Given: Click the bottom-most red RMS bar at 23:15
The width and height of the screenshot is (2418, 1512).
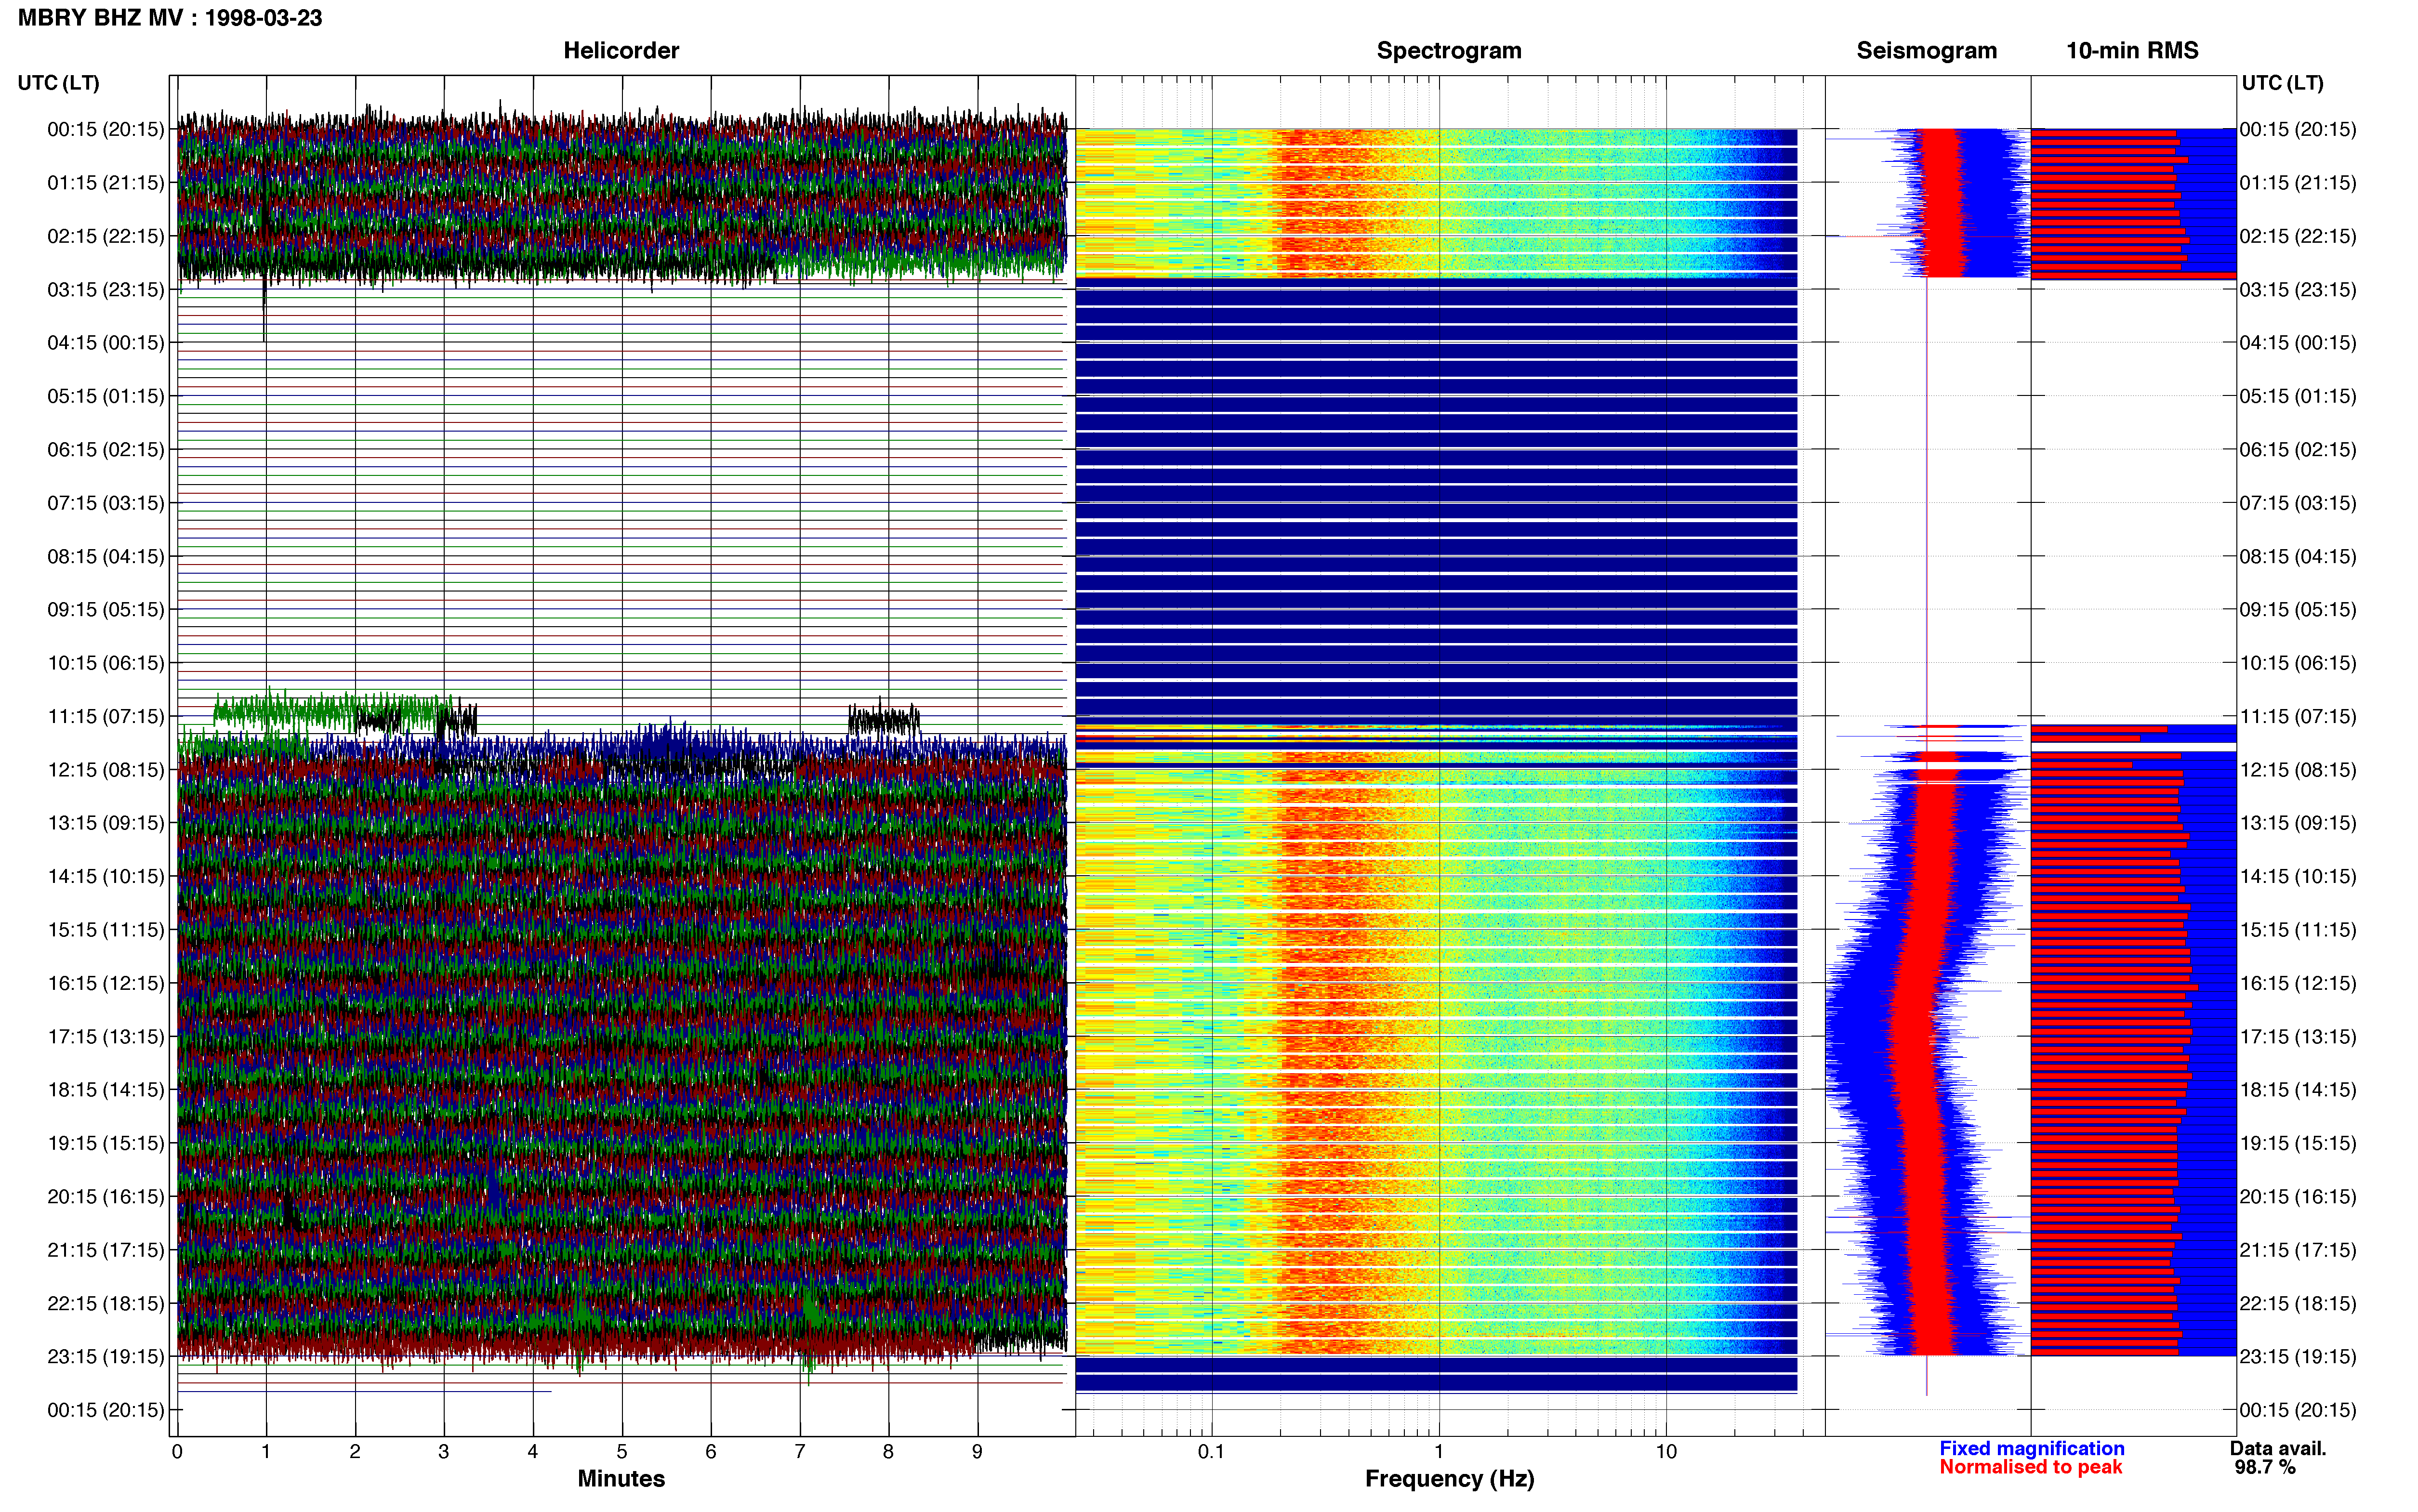Looking at the screenshot, I should click(2105, 1352).
